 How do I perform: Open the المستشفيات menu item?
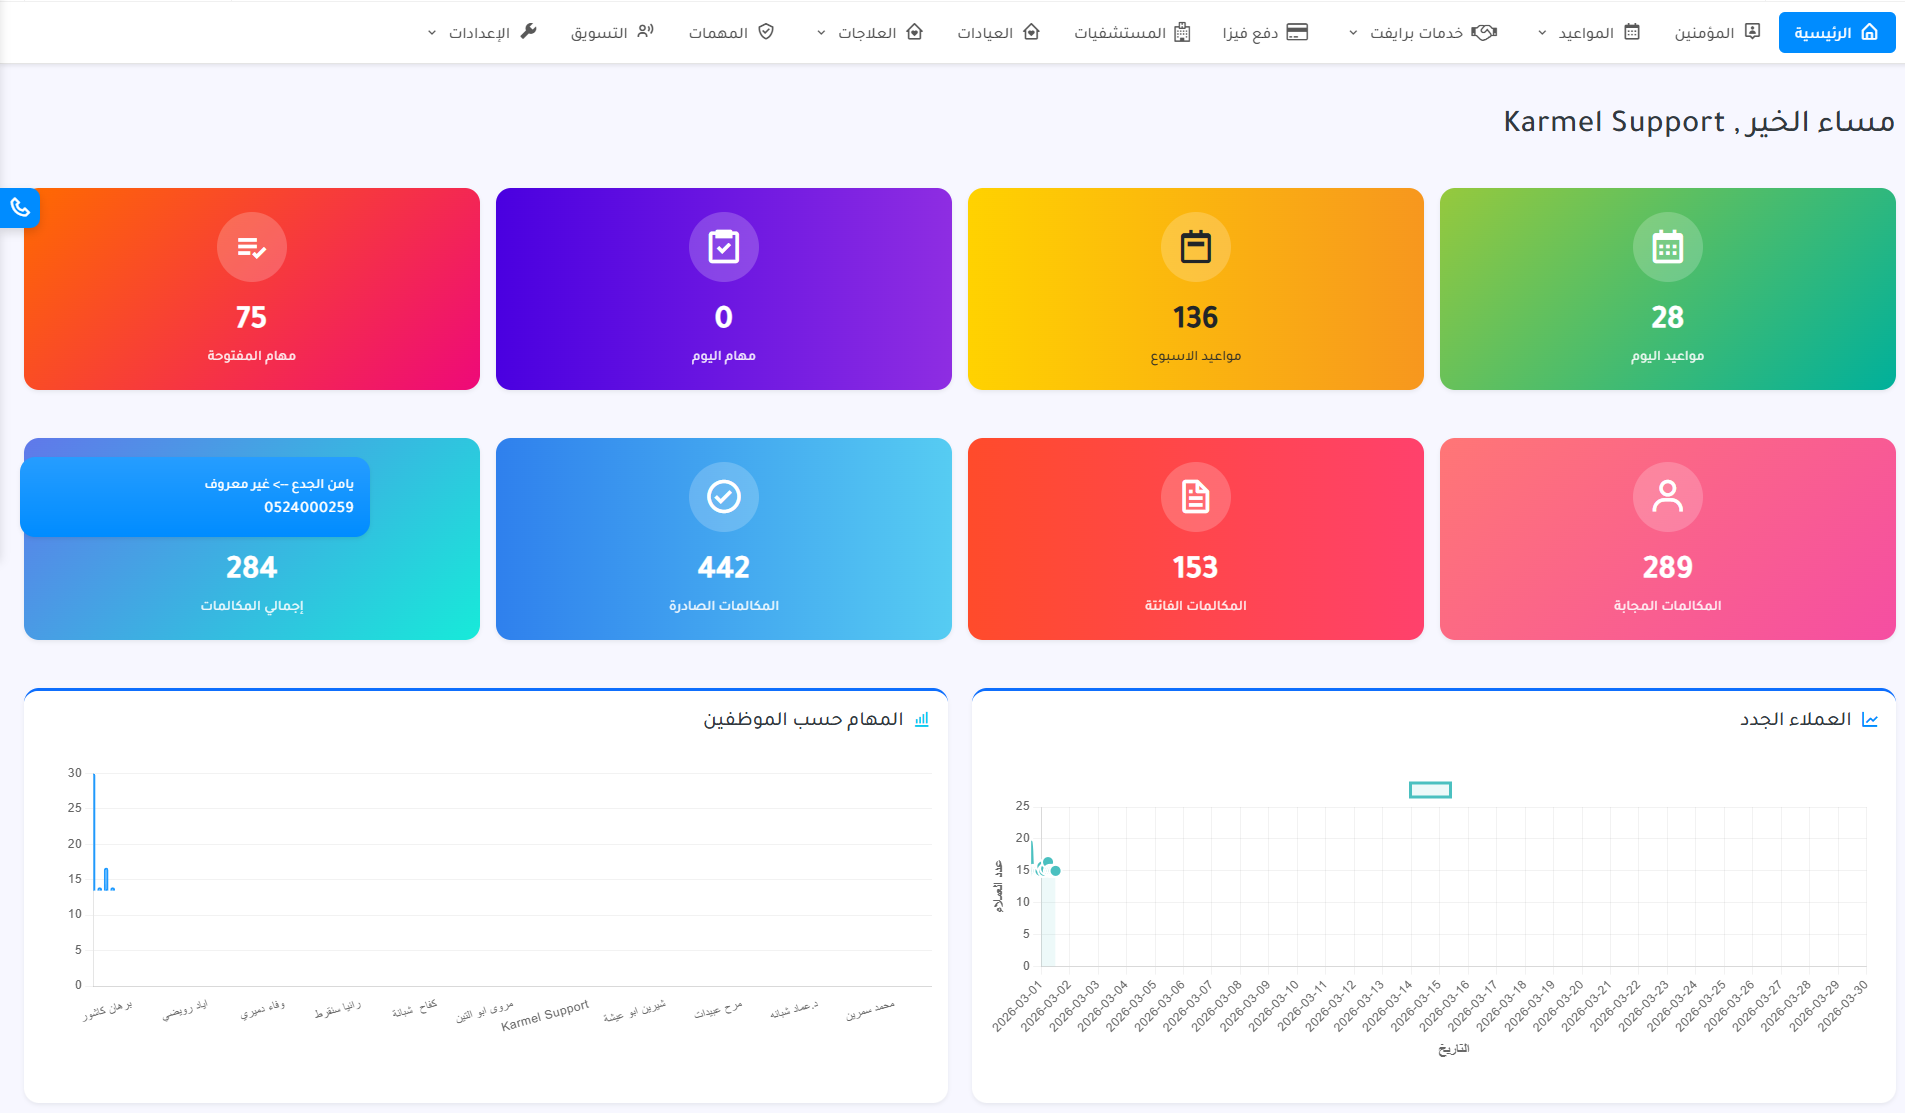coord(1132,33)
